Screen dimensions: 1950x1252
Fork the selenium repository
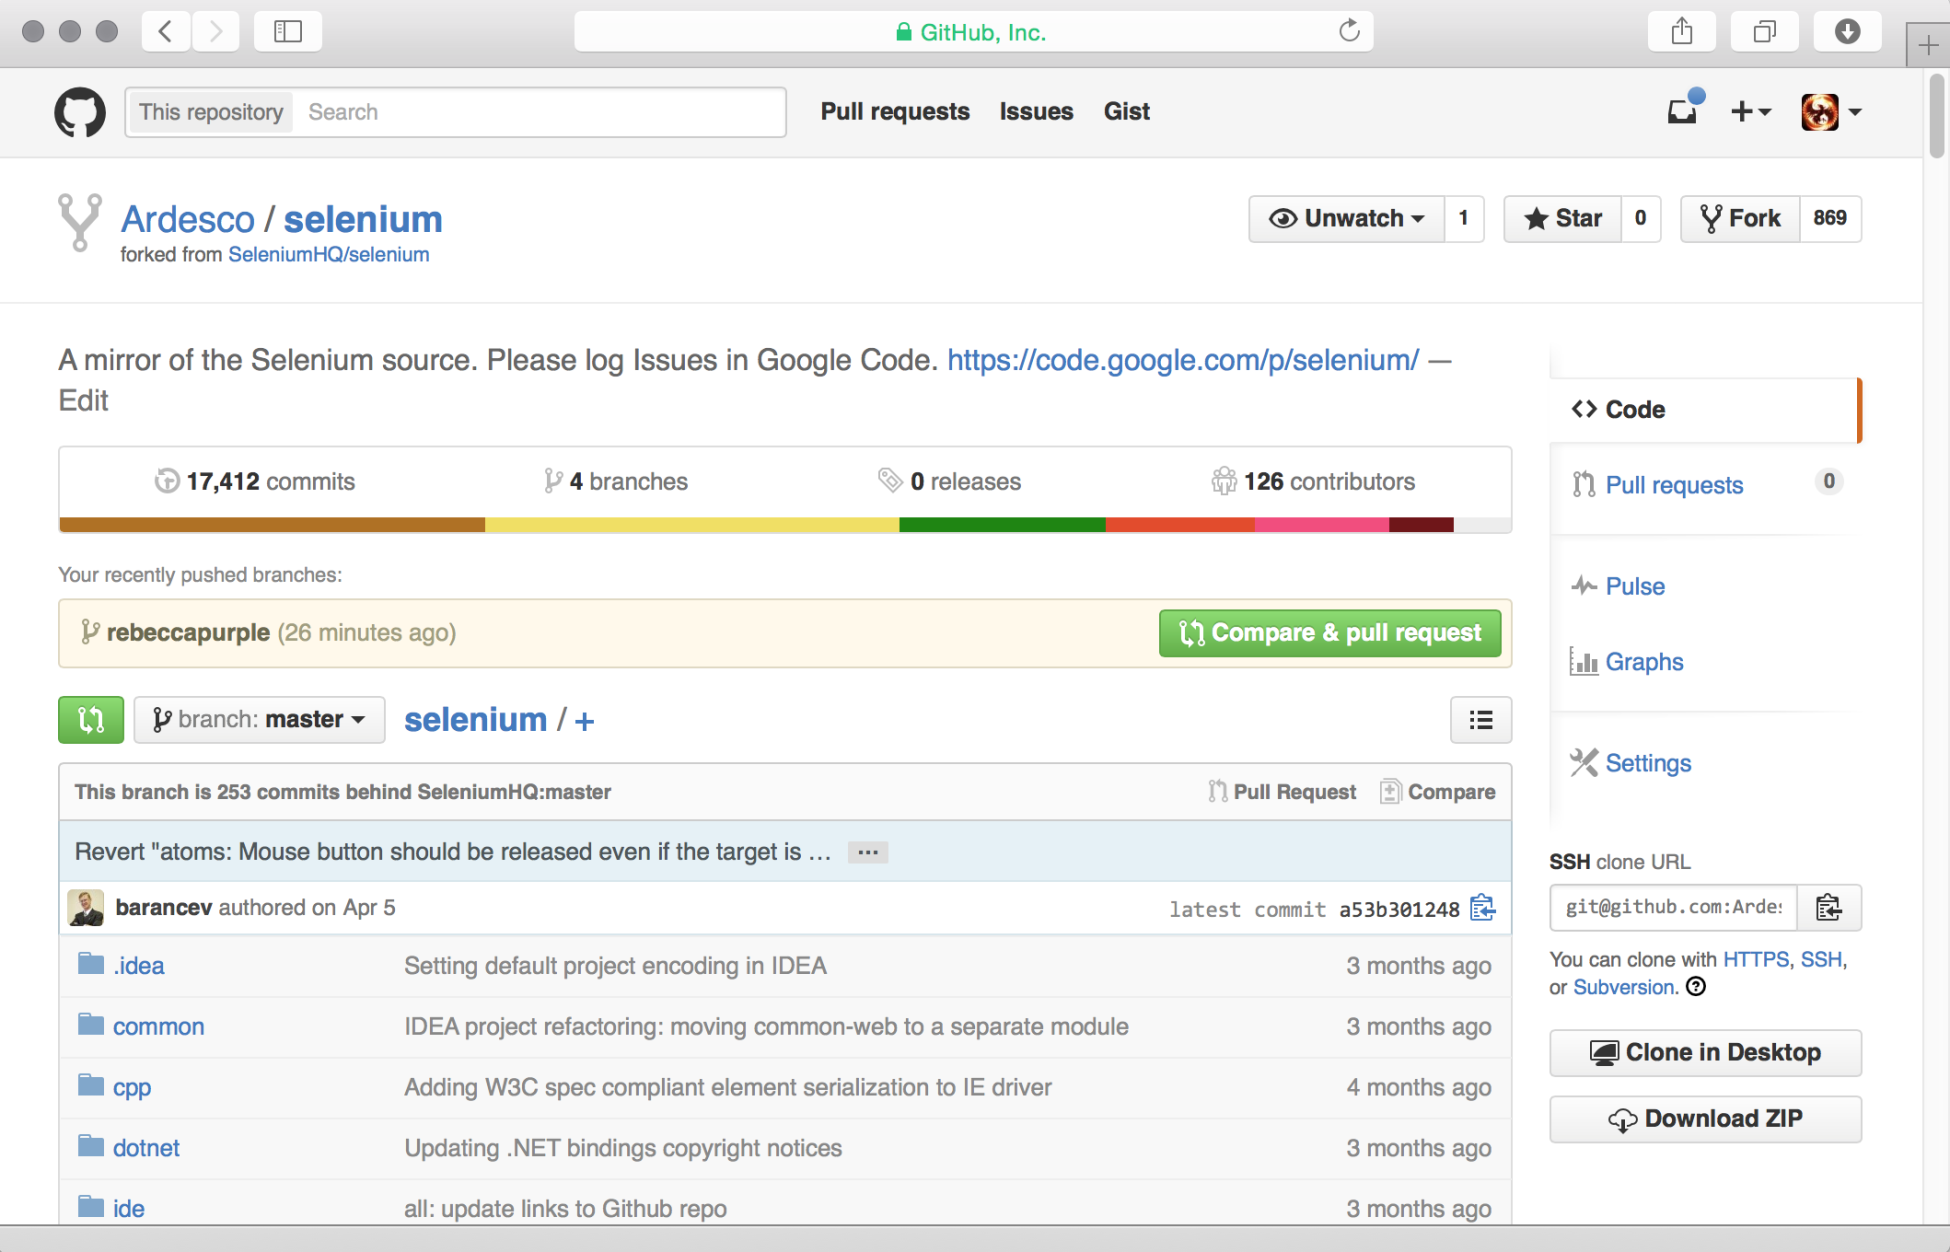pos(1740,218)
